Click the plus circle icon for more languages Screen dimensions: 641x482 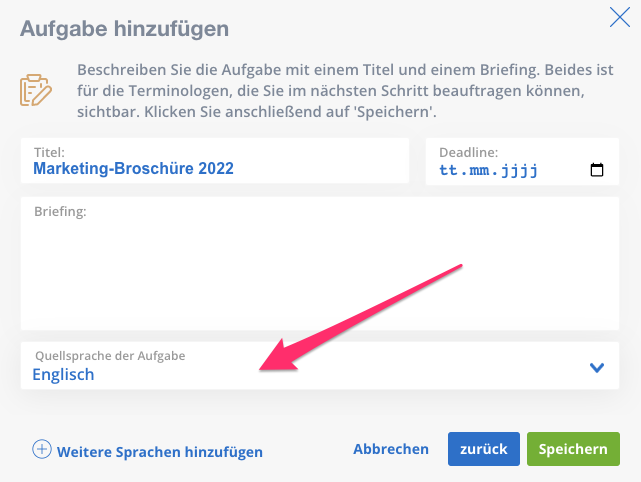[x=42, y=449]
